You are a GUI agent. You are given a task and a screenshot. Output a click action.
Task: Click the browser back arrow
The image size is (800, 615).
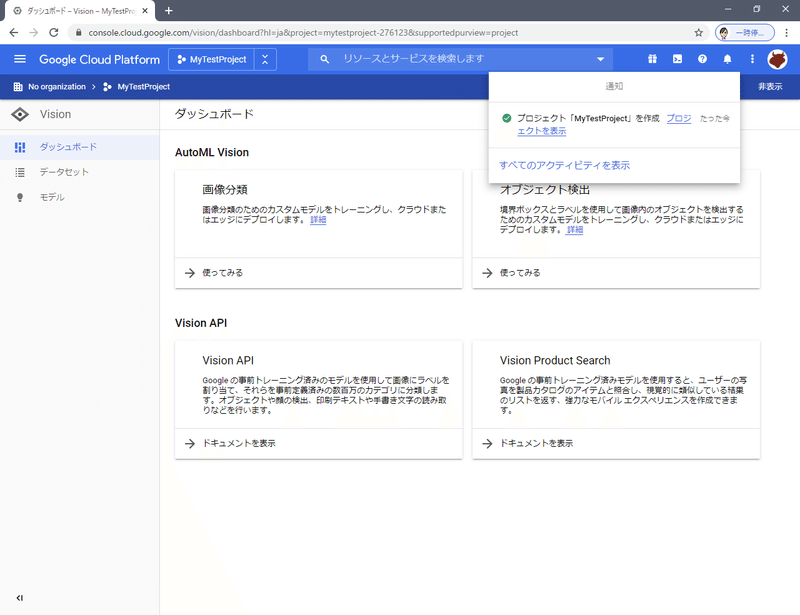14,33
